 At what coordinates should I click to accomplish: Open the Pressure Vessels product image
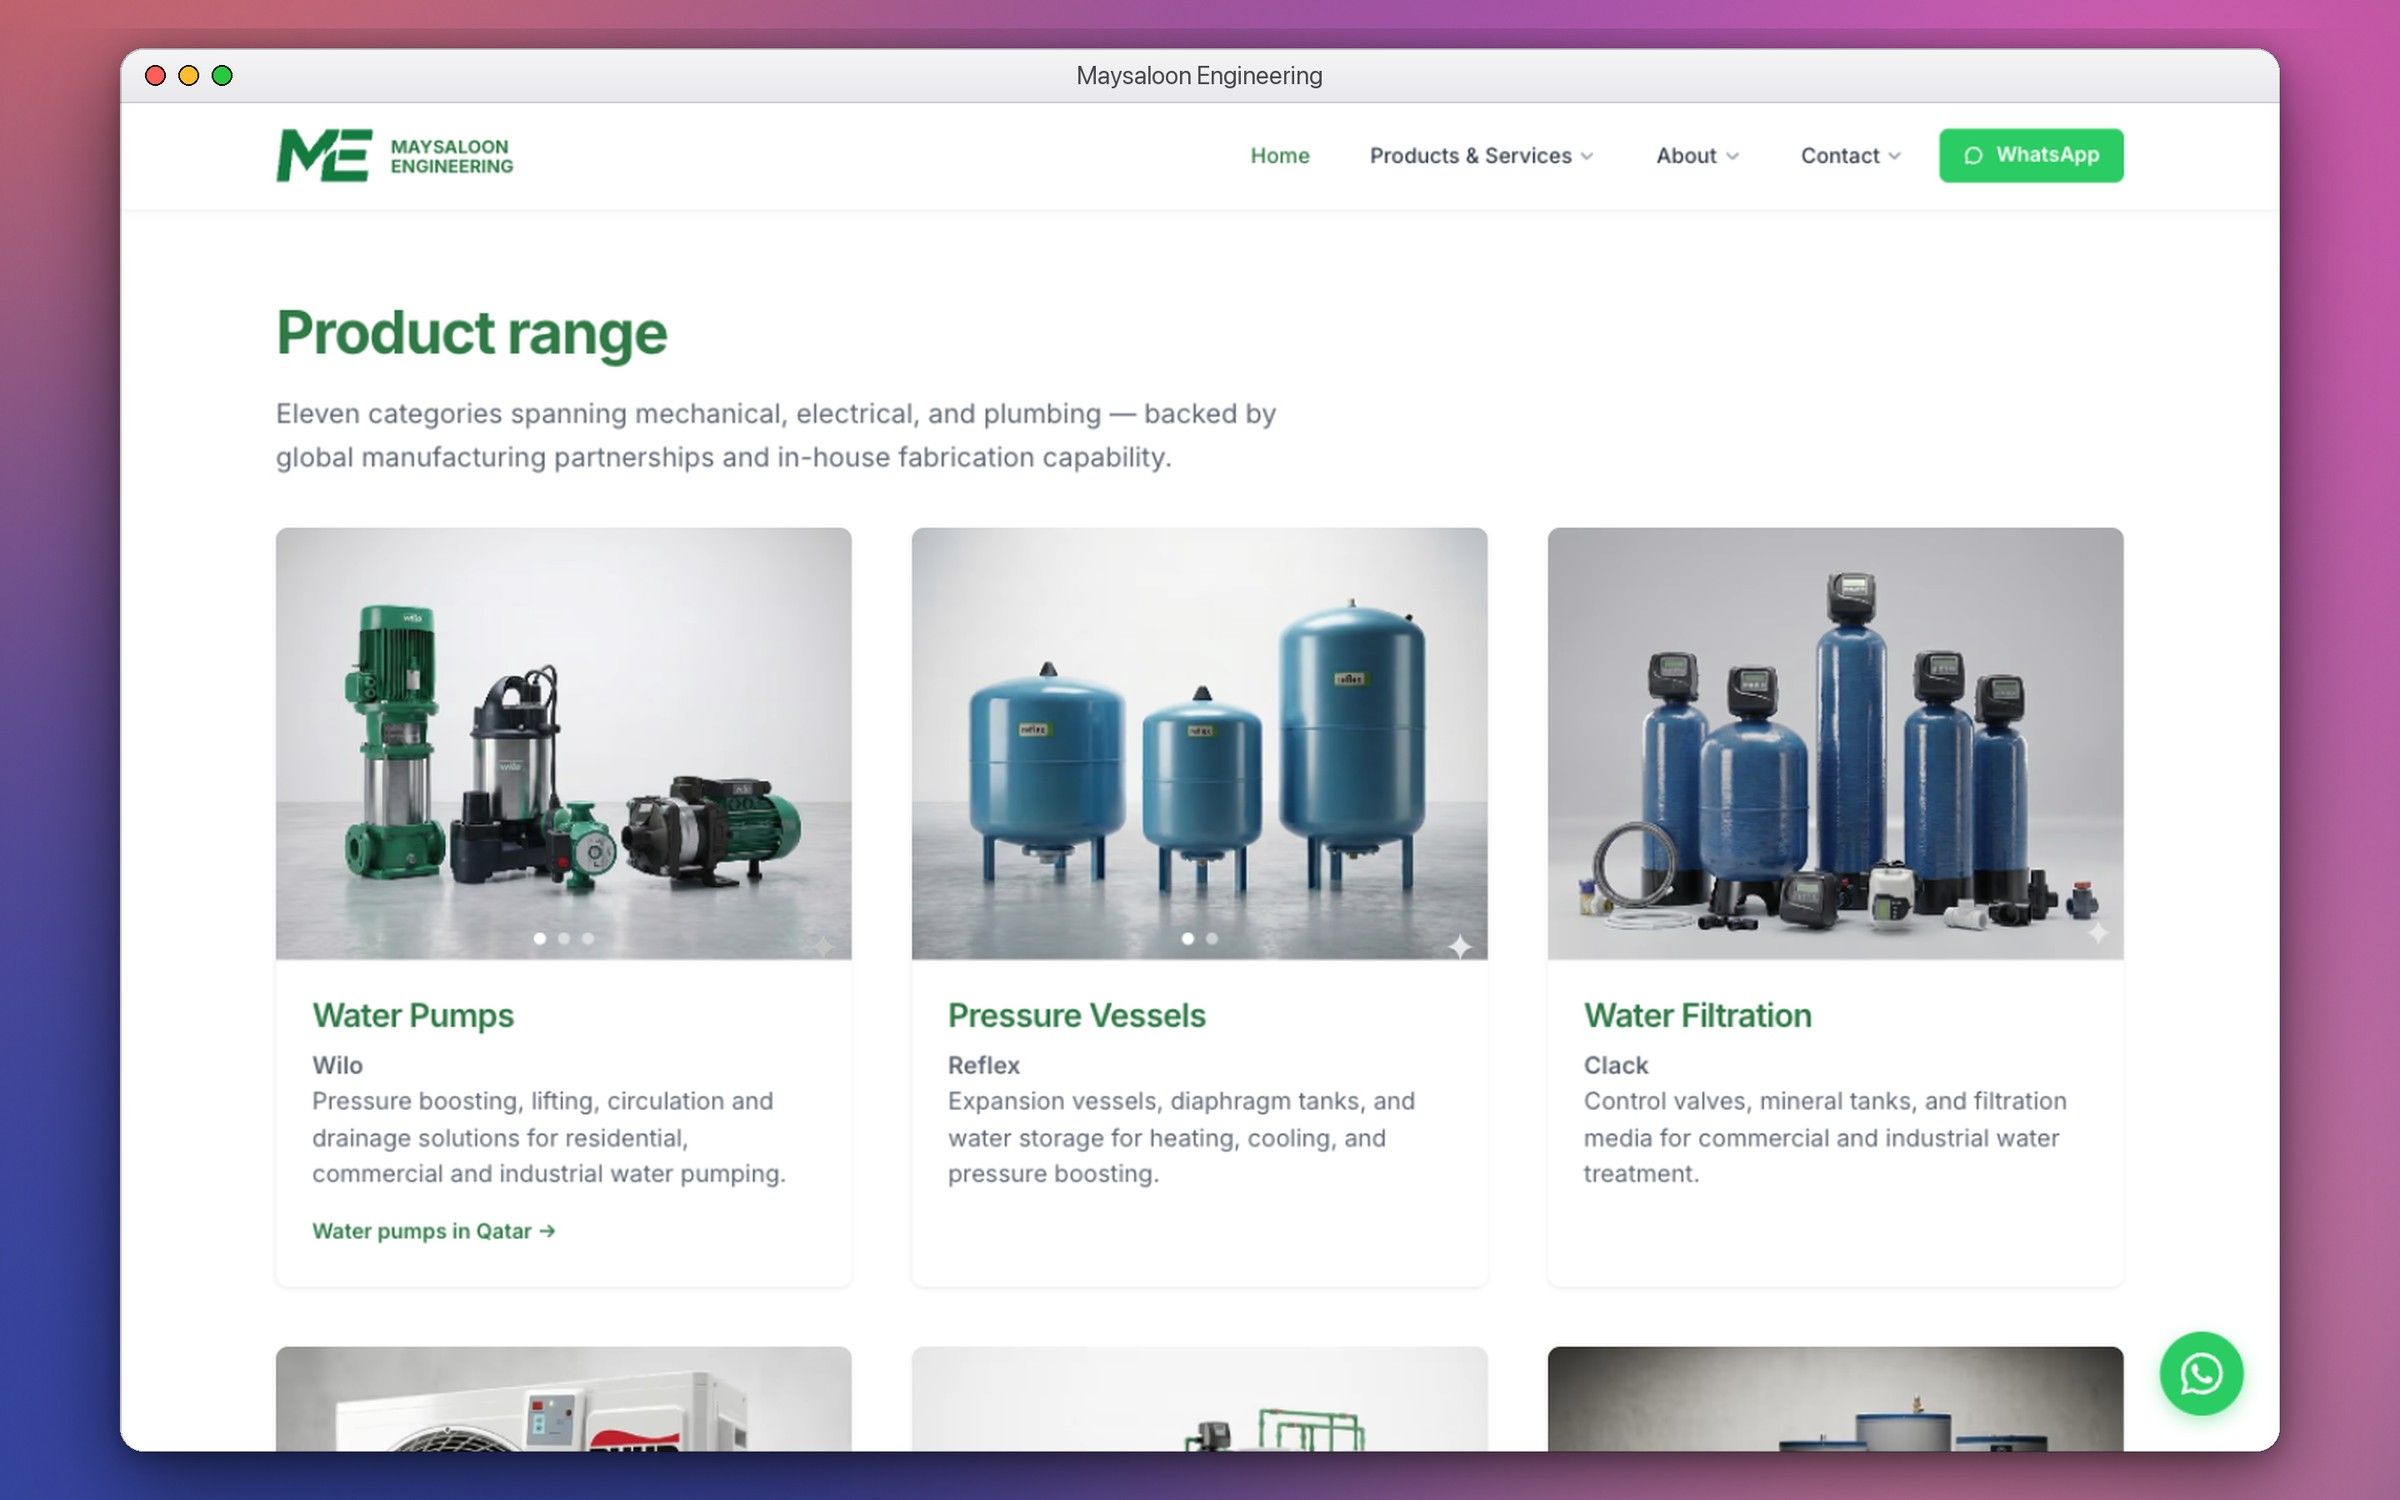[1199, 743]
